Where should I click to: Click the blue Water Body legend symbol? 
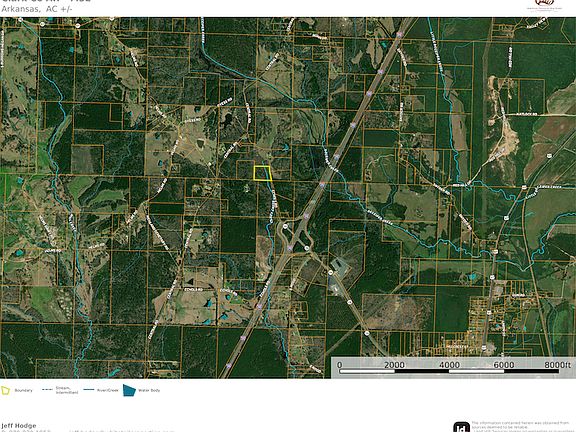(x=129, y=390)
